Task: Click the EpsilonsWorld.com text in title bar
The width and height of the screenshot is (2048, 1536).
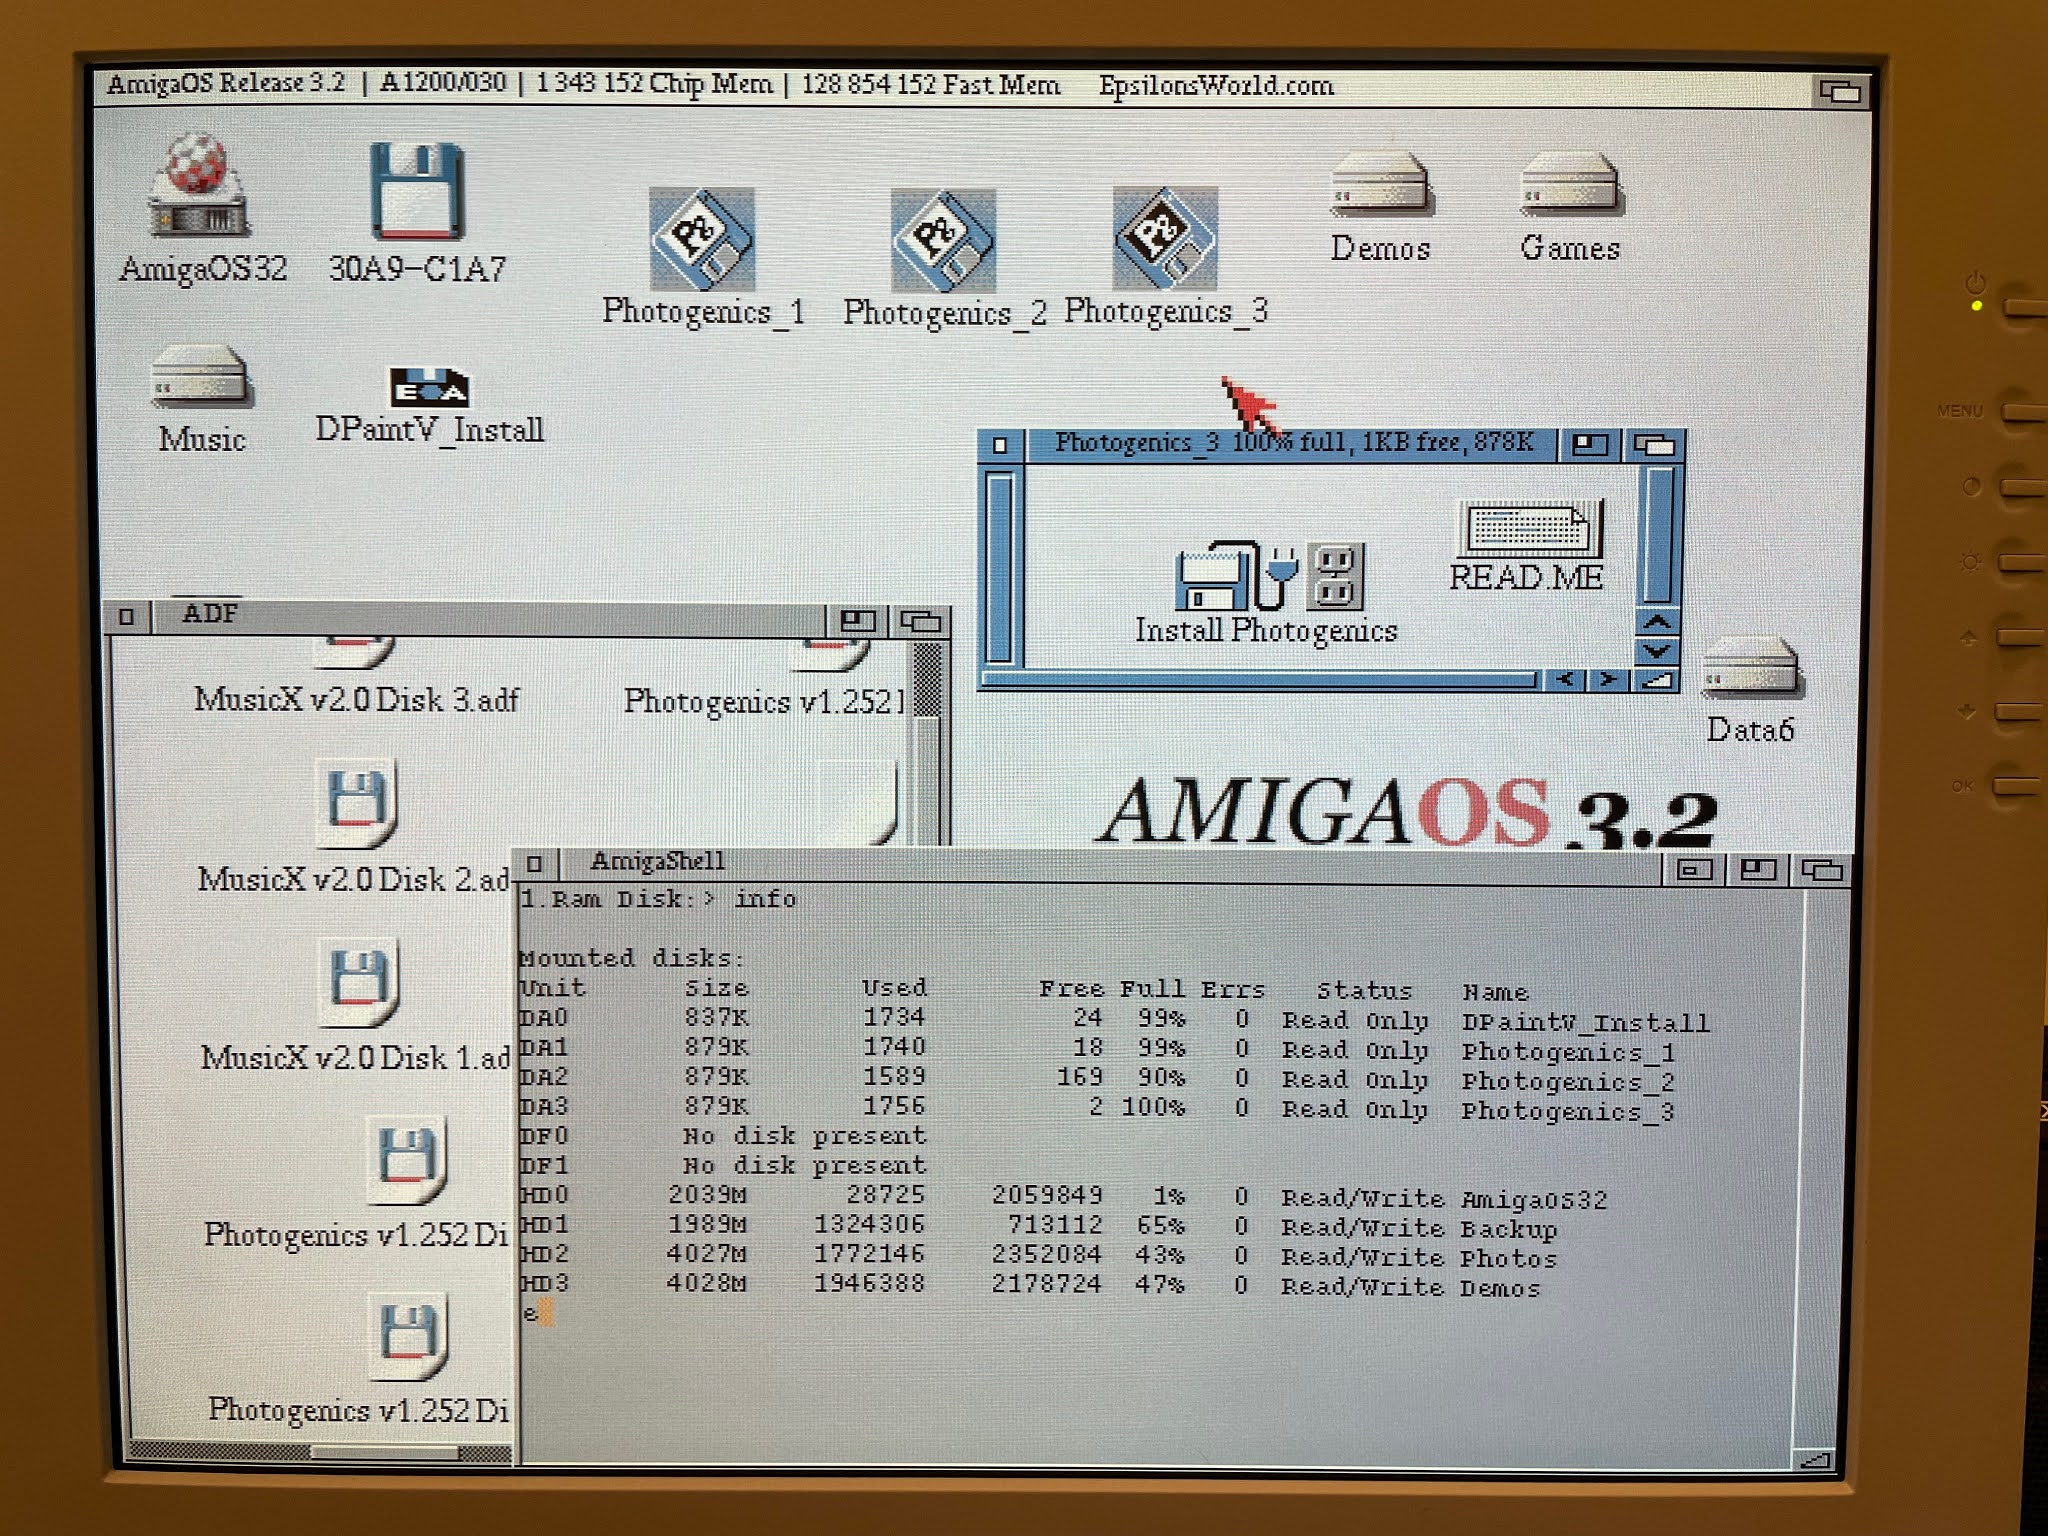Action: click(1216, 86)
